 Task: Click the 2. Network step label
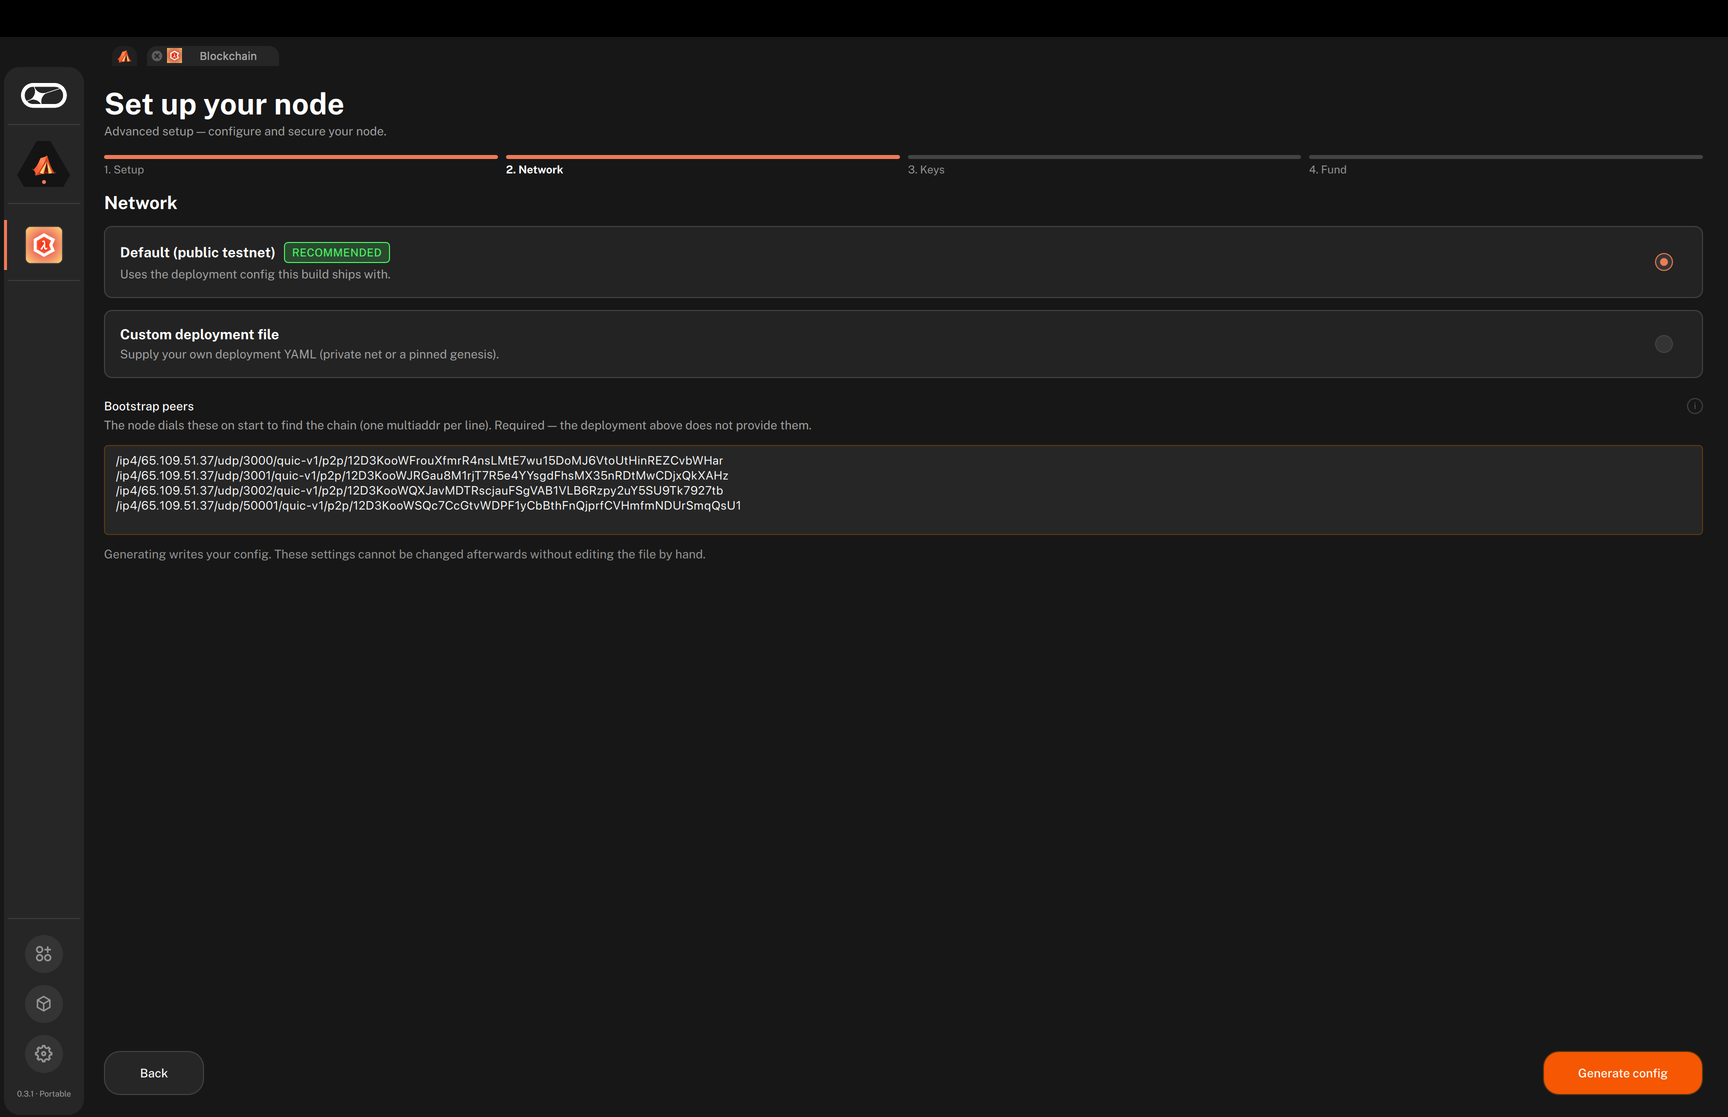(534, 170)
